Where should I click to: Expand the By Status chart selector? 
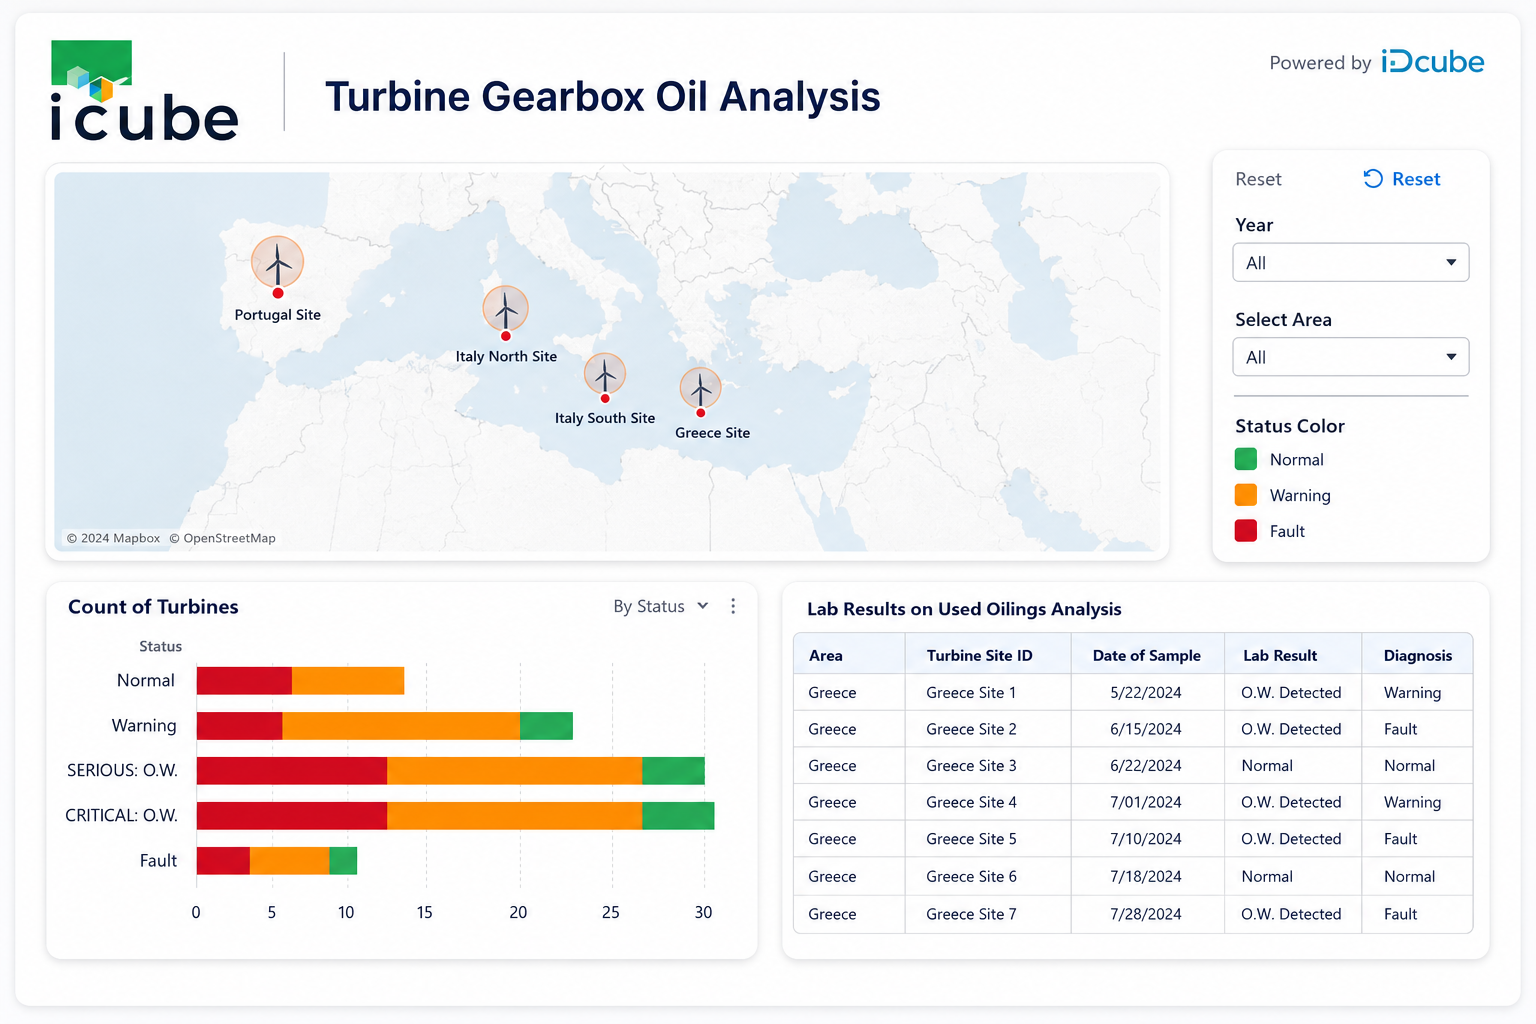[661, 606]
